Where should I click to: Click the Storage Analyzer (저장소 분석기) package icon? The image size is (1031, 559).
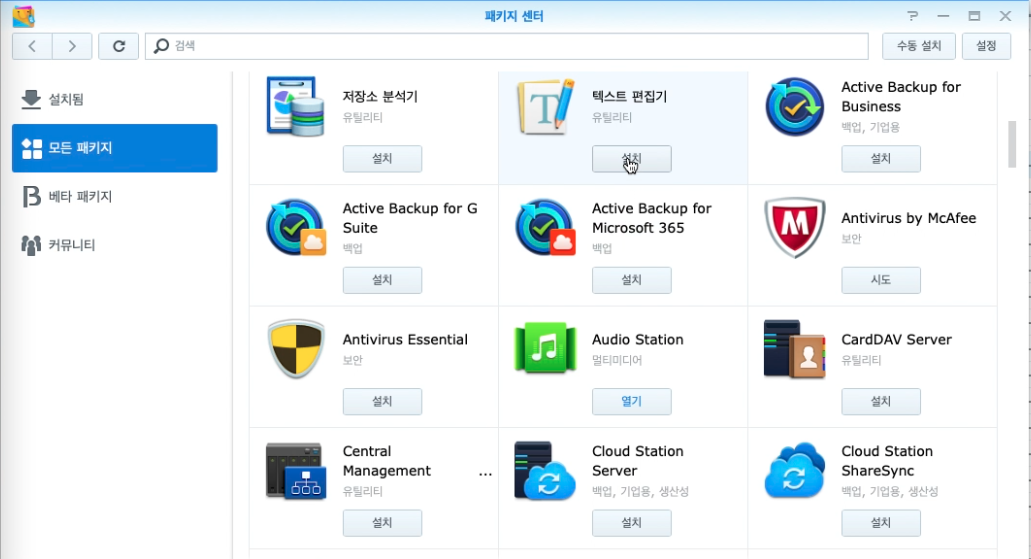point(295,107)
